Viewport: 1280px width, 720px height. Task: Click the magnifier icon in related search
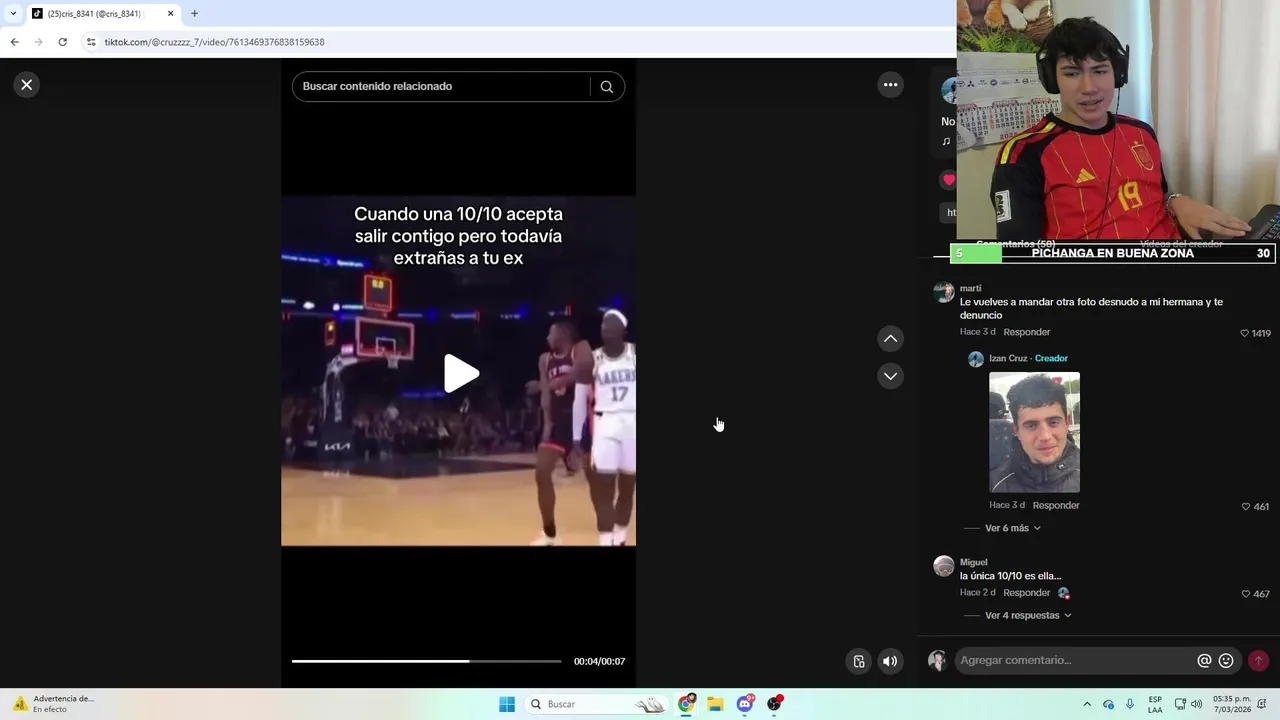pos(606,87)
